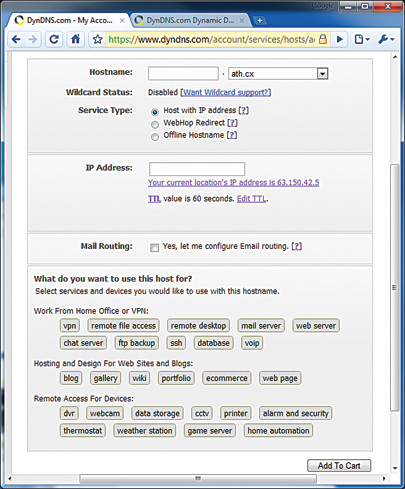Viewport: 405px width, 489px height.
Task: Select the DynDNS.com - My Acco... tab
Action: (69, 21)
